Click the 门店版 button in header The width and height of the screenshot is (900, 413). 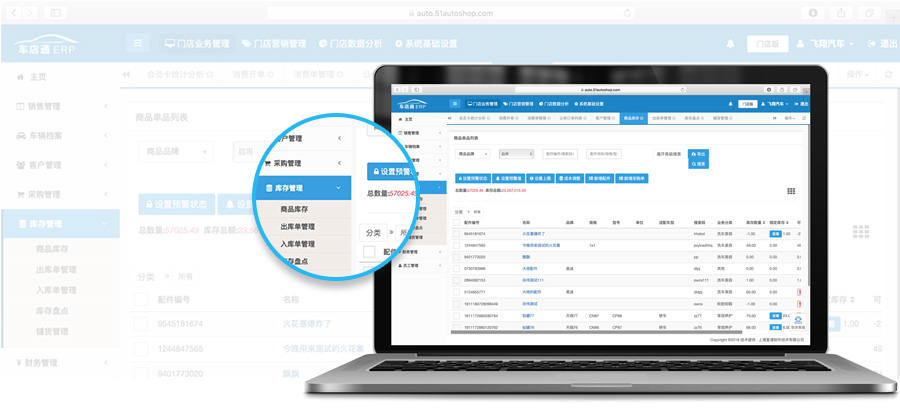(768, 44)
